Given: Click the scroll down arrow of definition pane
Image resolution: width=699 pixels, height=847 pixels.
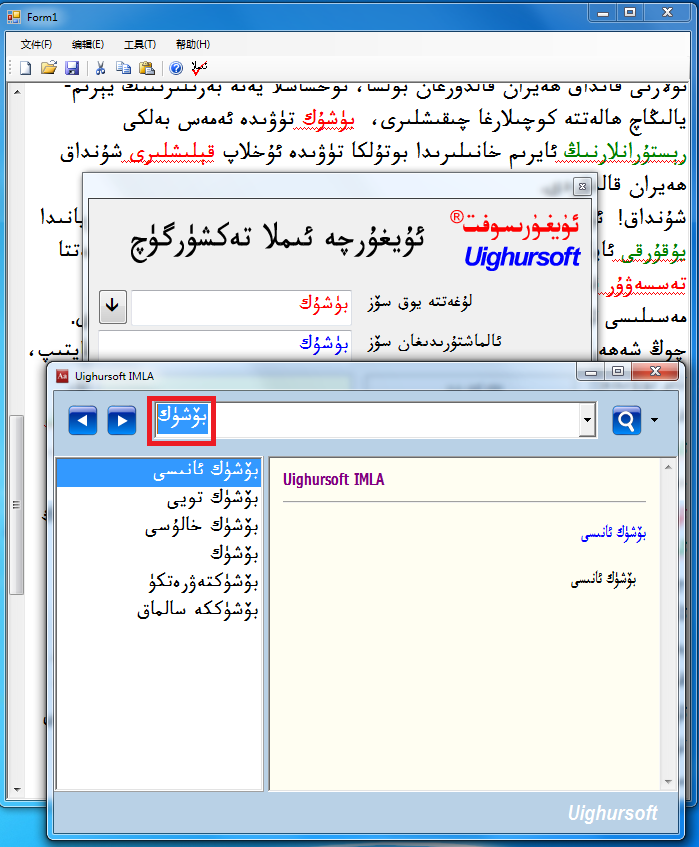Looking at the screenshot, I should [x=668, y=782].
